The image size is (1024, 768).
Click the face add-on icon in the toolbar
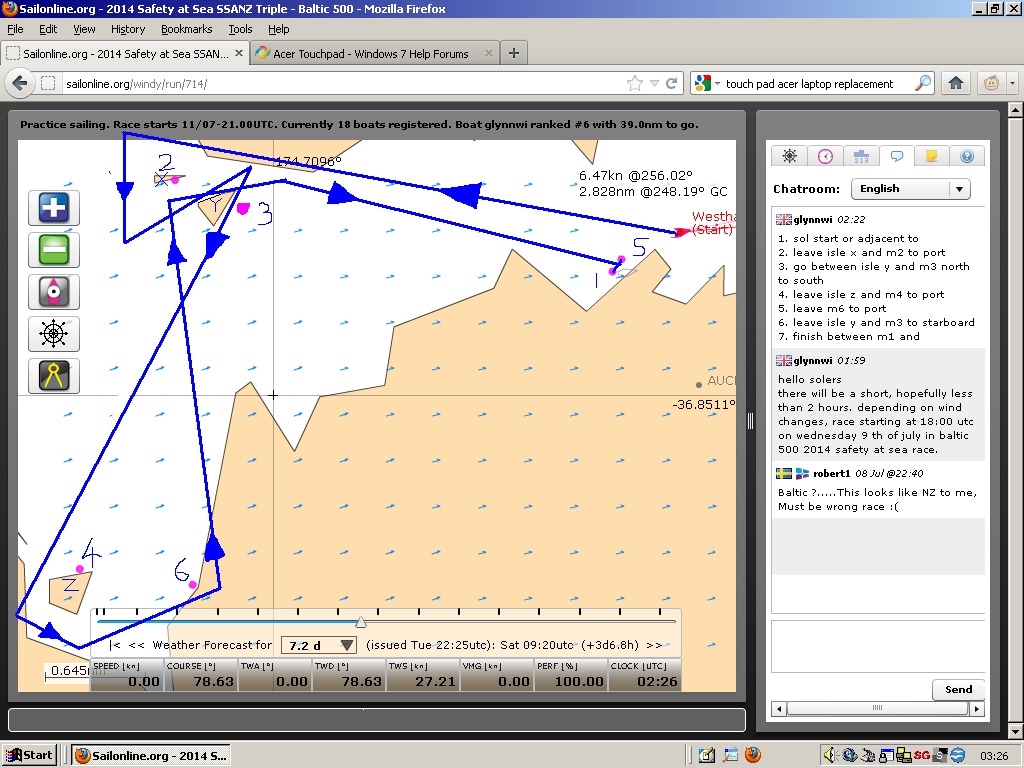991,84
